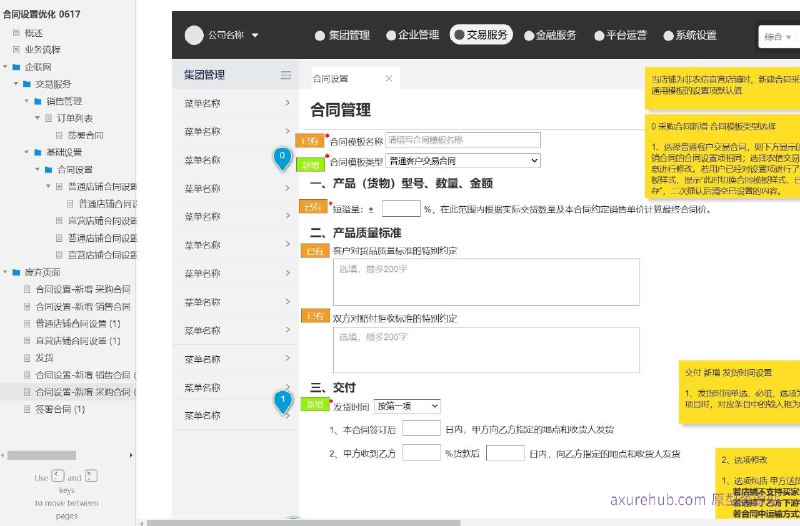Click the 客户对货品质量标准的特别约定 text area

(486, 282)
